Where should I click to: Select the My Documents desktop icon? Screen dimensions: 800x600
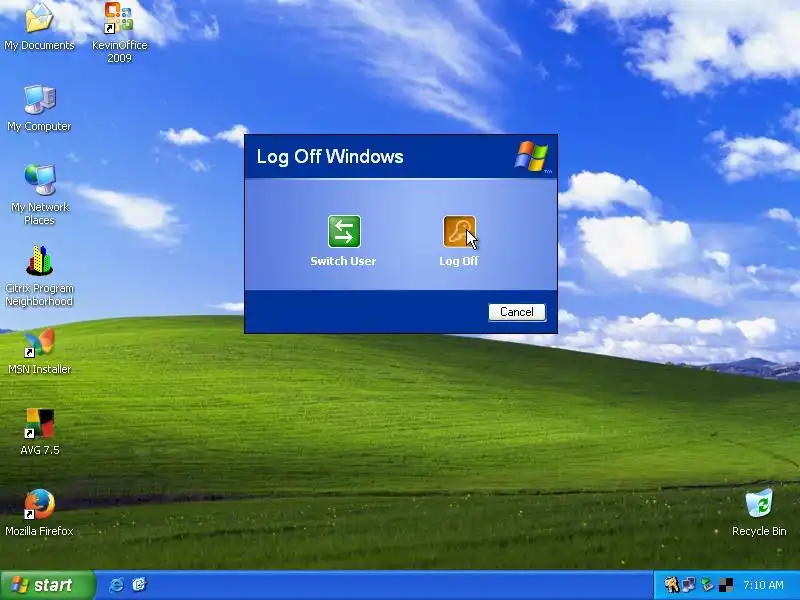click(39, 17)
